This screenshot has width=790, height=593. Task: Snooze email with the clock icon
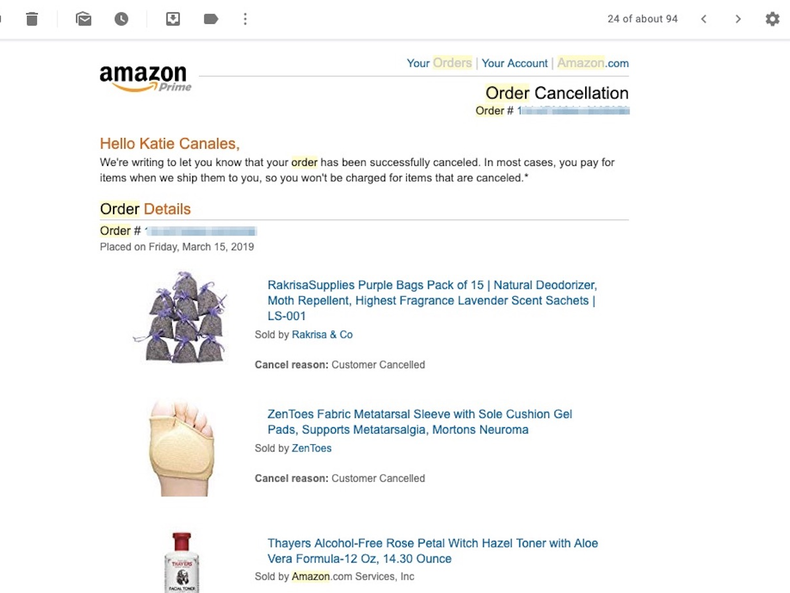pyautogui.click(x=121, y=19)
